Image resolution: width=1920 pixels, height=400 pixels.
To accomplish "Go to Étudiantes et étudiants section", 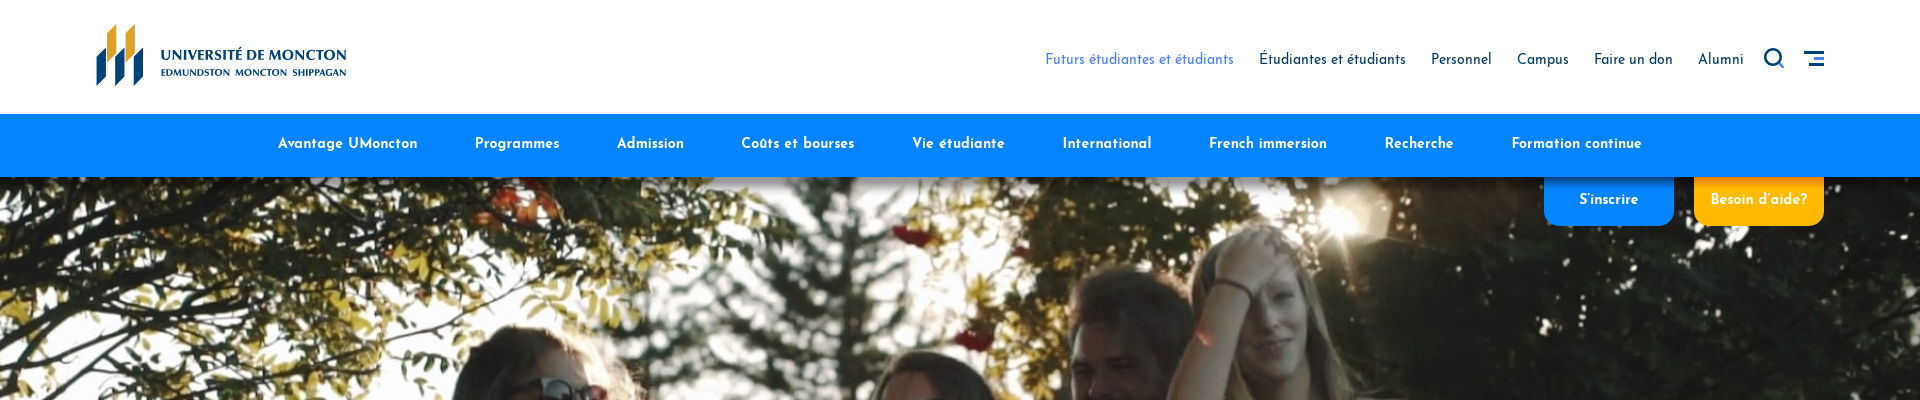I will point(1332,59).
